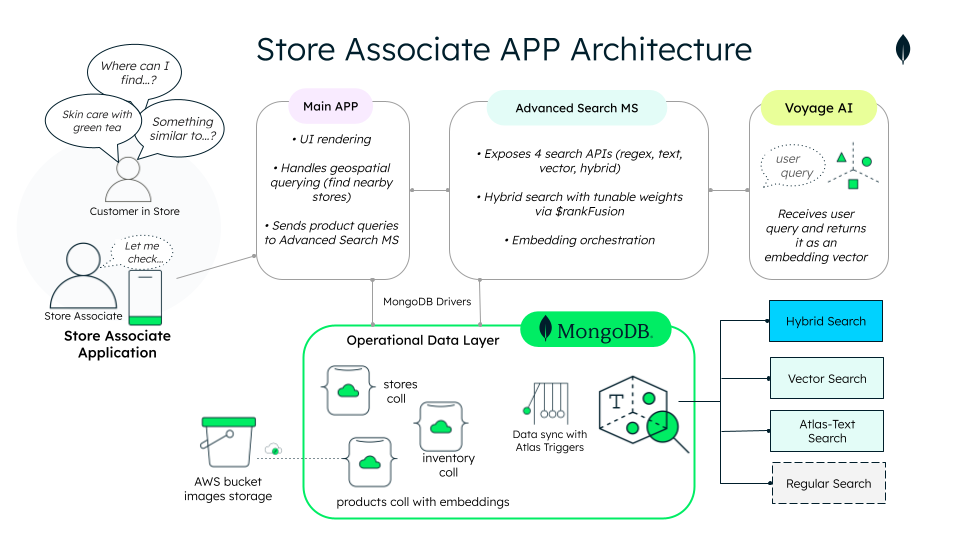Click the 'Store Associate Application' bold caption
This screenshot has width=960, height=540.
[x=117, y=344]
